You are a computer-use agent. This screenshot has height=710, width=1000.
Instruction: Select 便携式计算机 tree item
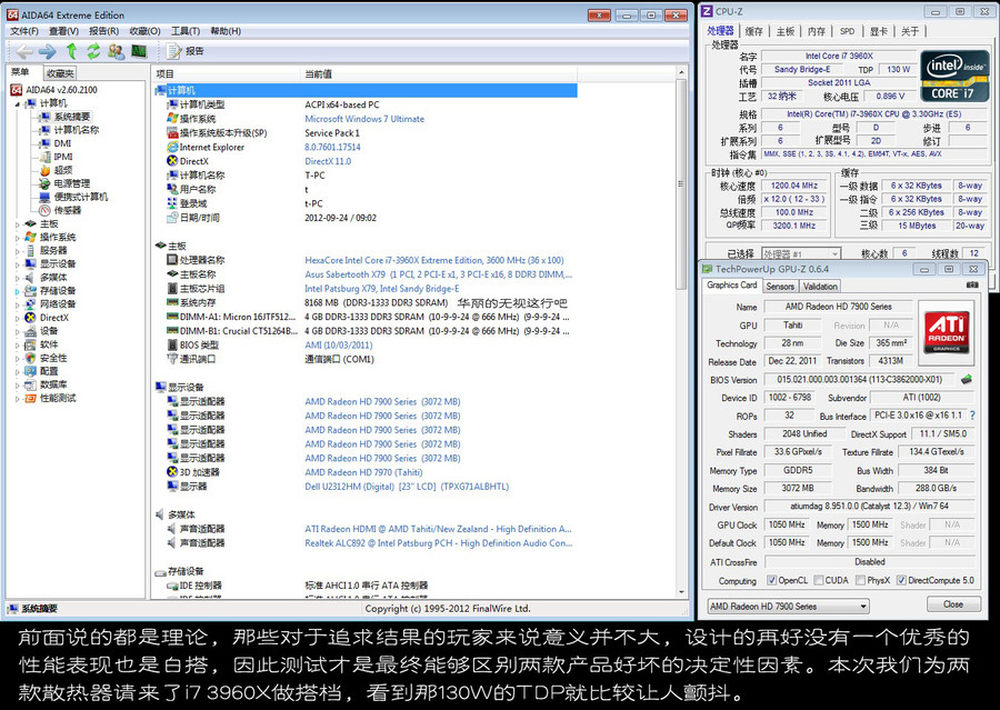[x=80, y=197]
